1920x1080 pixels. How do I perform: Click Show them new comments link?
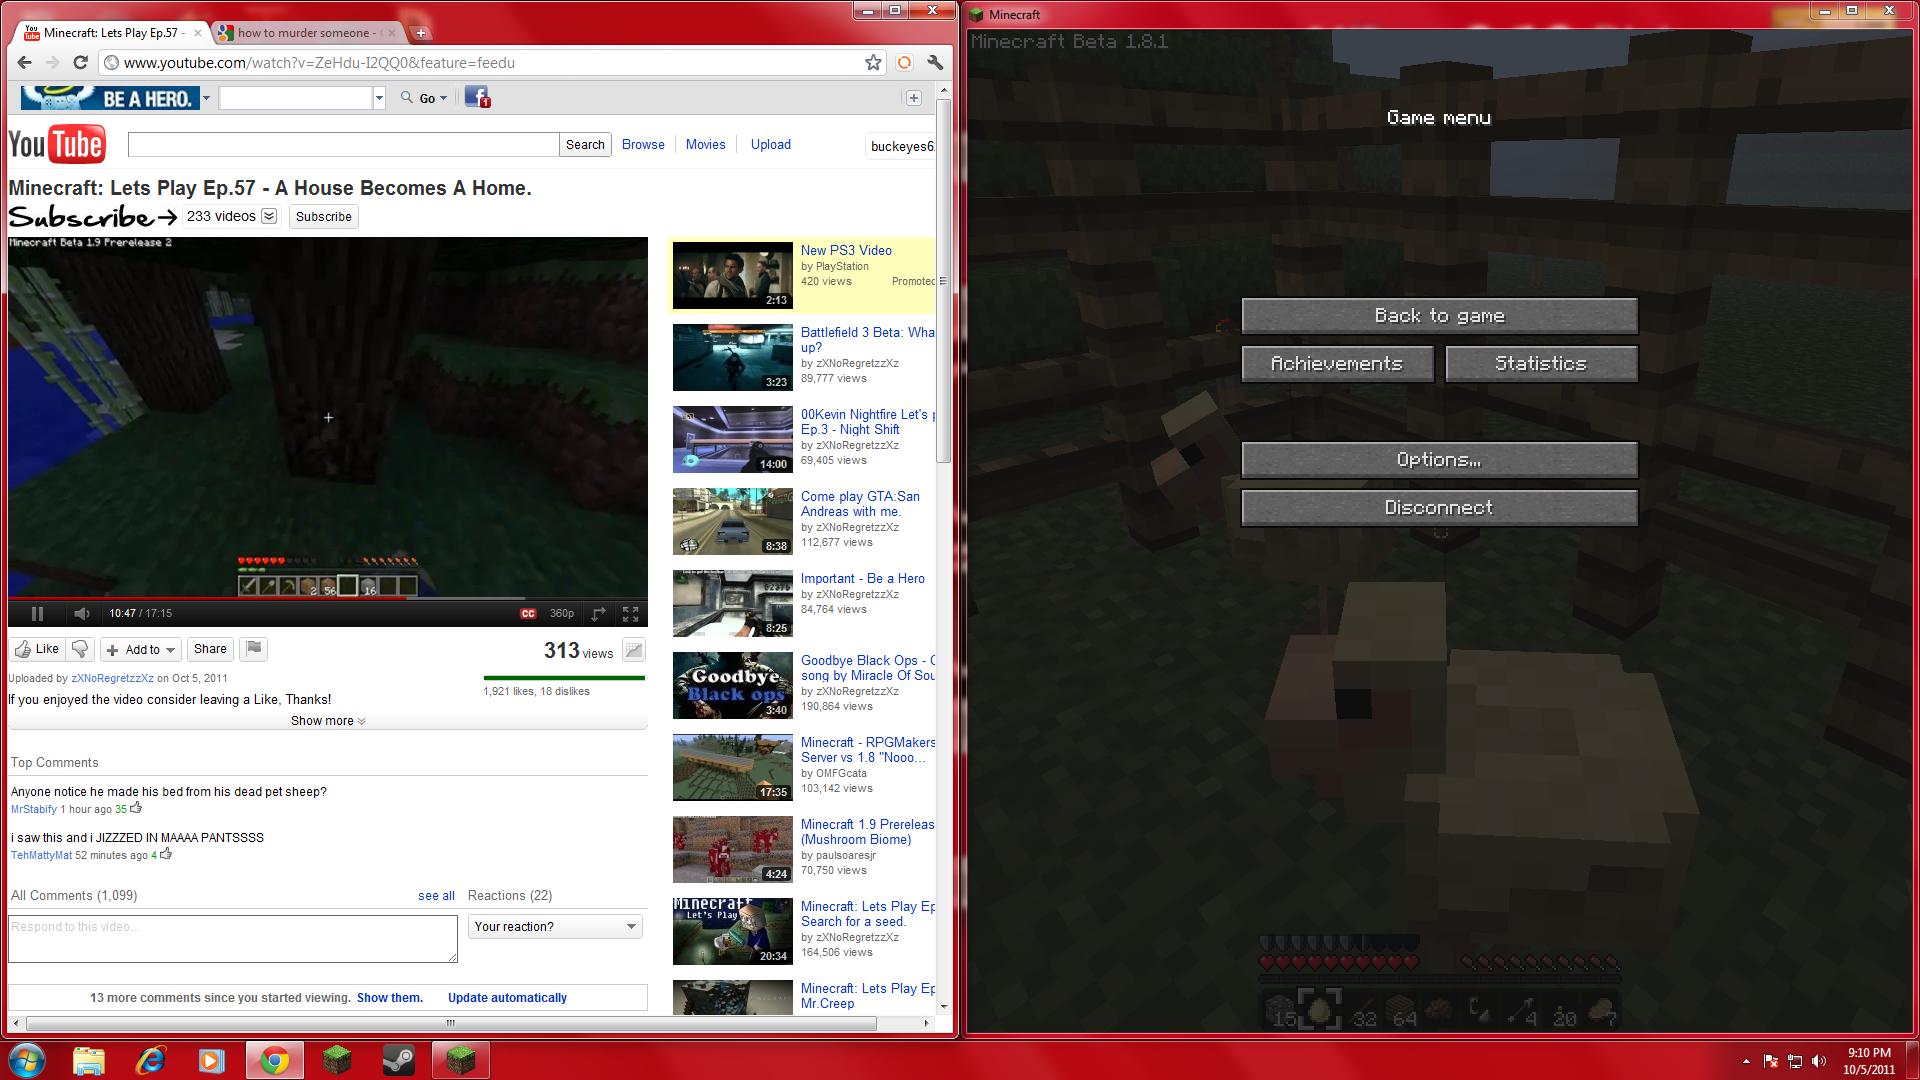click(389, 998)
